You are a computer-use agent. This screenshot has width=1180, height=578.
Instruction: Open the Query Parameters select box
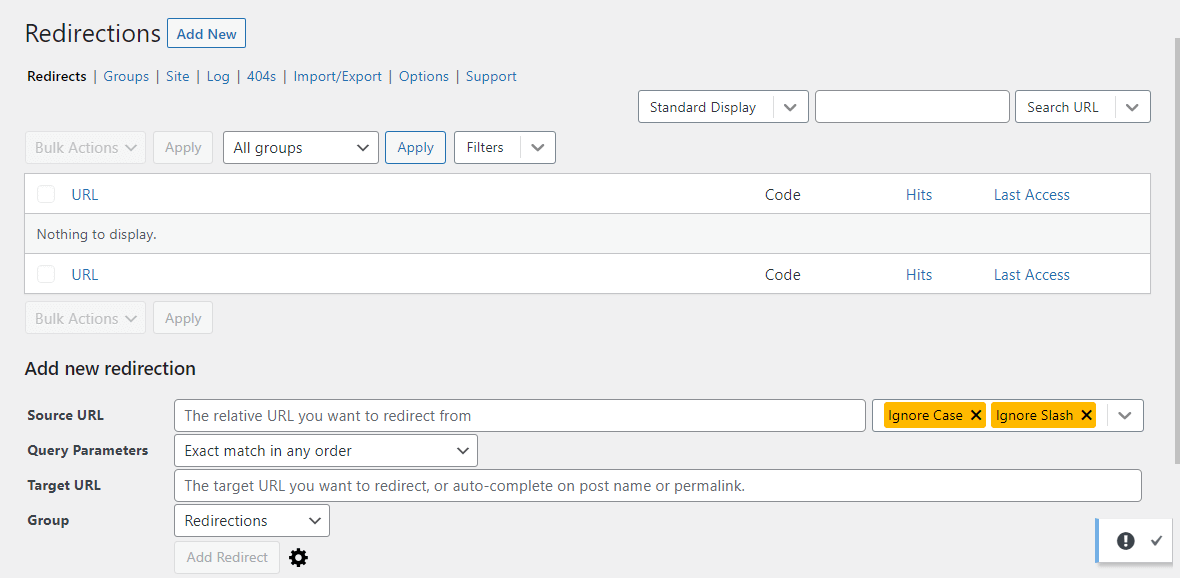click(325, 451)
